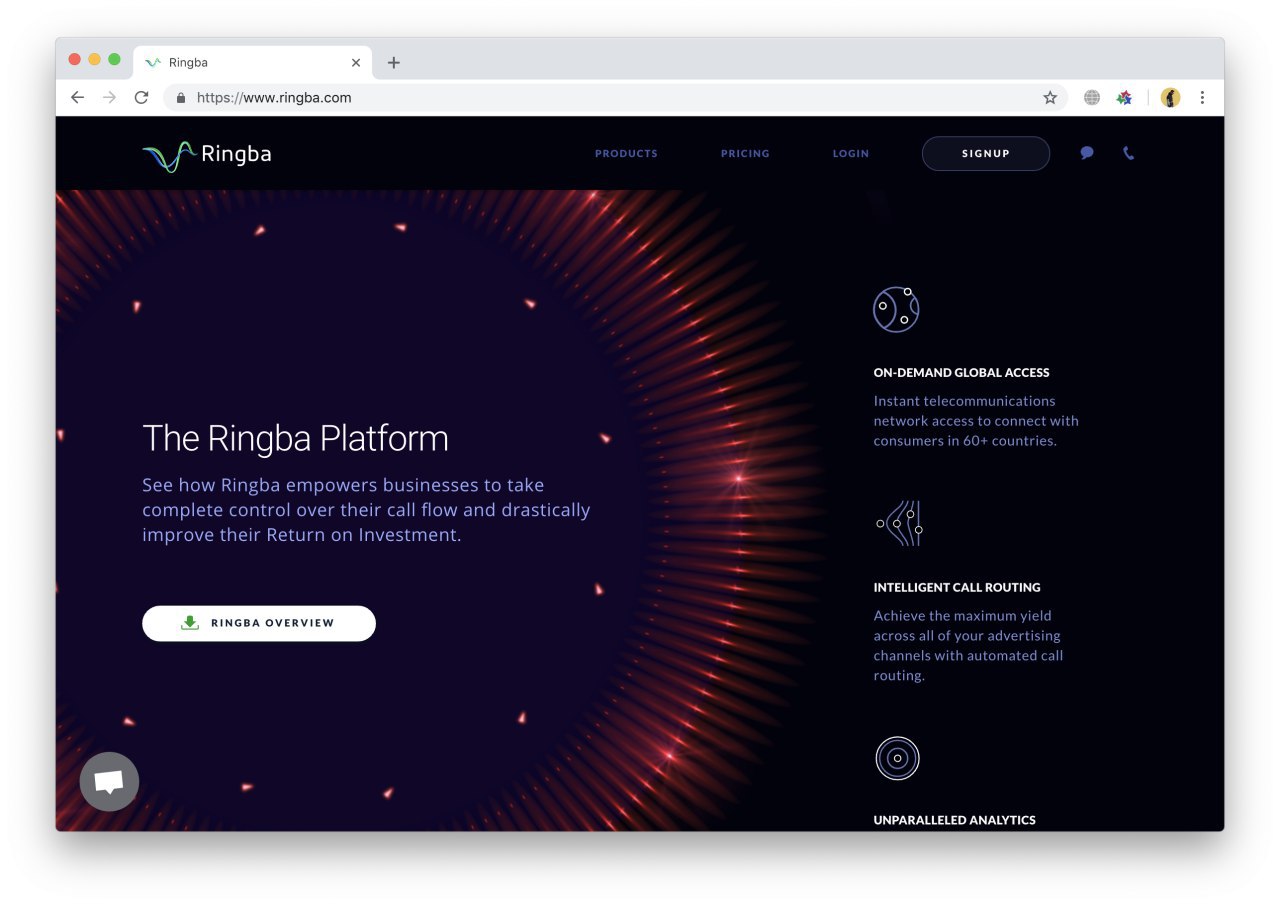The height and width of the screenshot is (905, 1280).
Task: Click the routing lines icon above Intelligent Call Routing
Action: [x=899, y=523]
